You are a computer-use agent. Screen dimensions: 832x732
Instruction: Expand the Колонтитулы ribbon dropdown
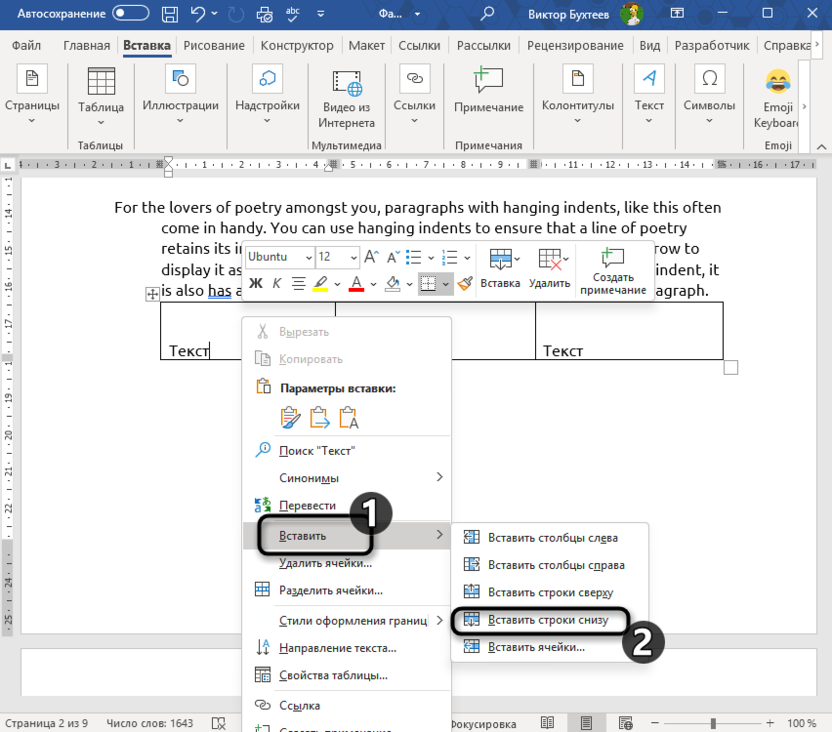(577, 121)
